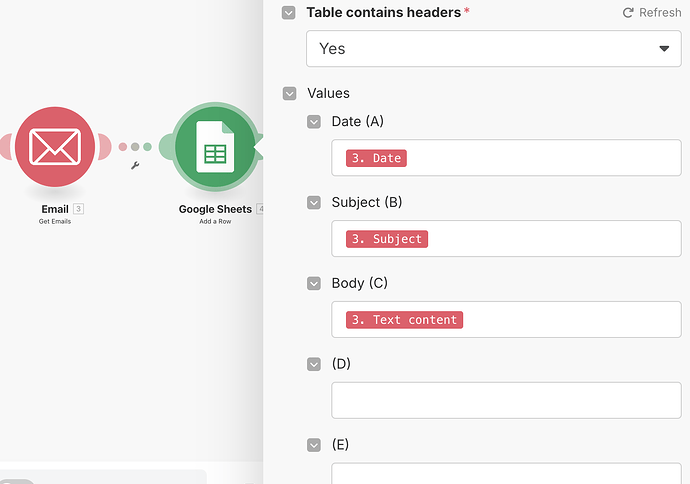Toggle the (D) column checkbox
Image resolution: width=690 pixels, height=484 pixels.
314,364
